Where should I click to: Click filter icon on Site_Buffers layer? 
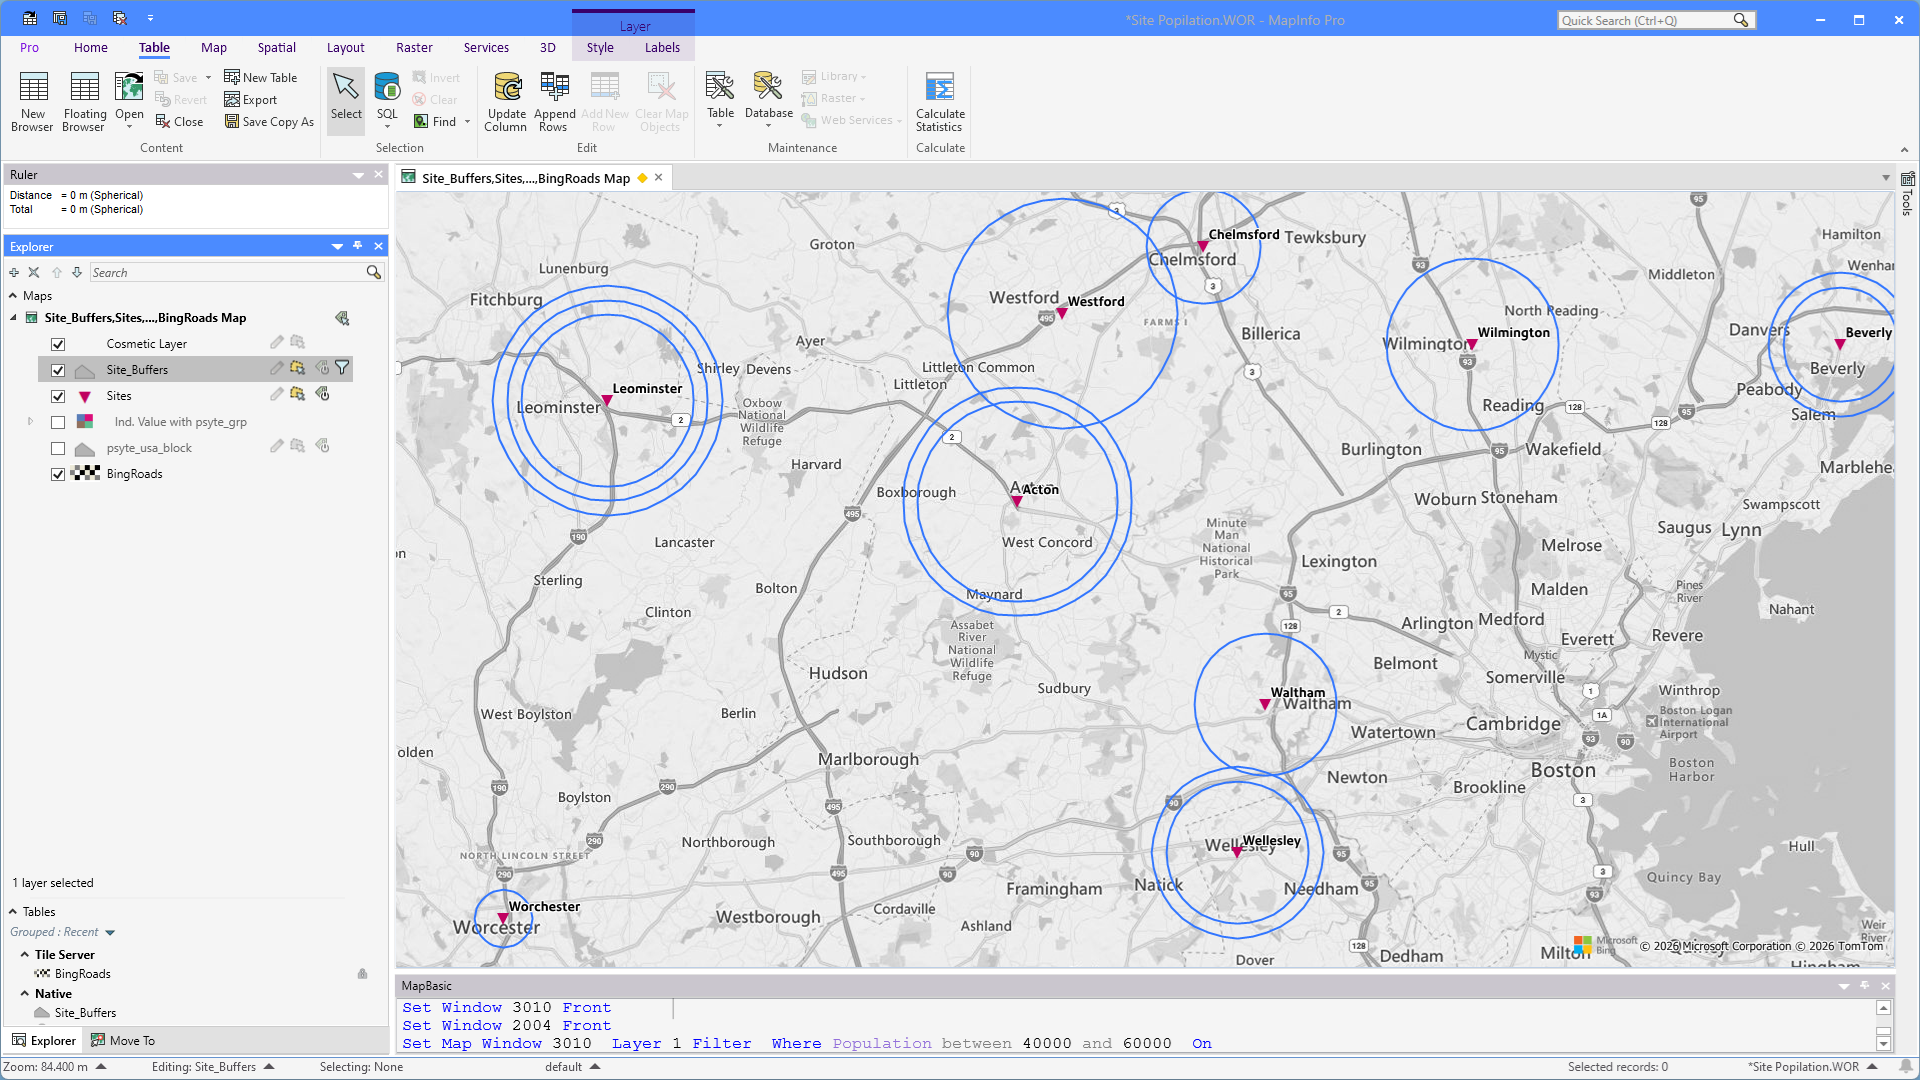[x=342, y=368]
